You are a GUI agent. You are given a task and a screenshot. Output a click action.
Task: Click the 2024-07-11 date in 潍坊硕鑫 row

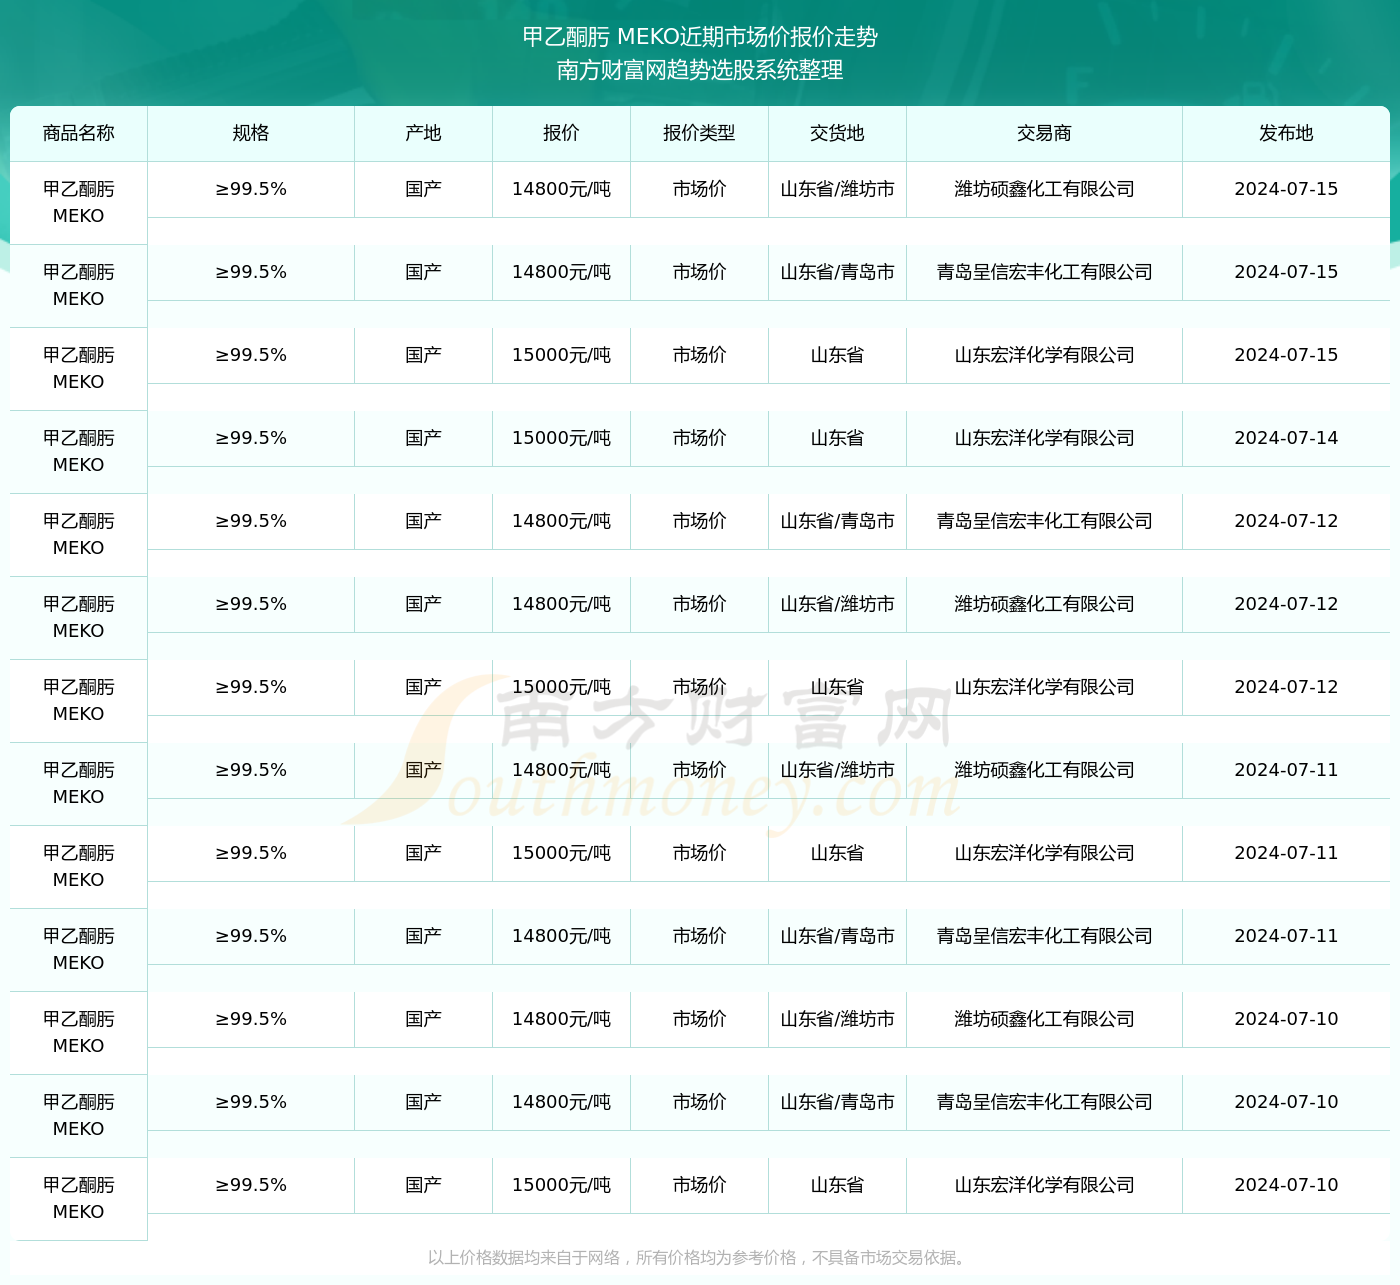click(1286, 770)
